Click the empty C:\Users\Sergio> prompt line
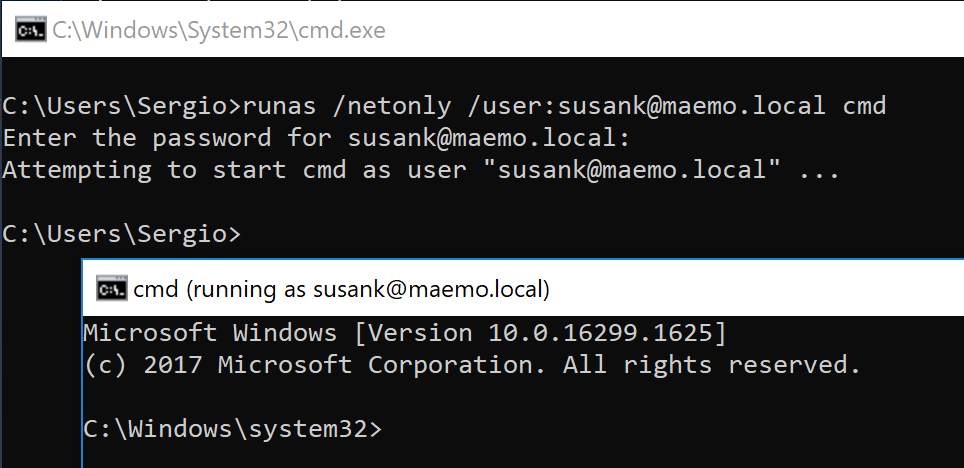The image size is (964, 468). [121, 234]
